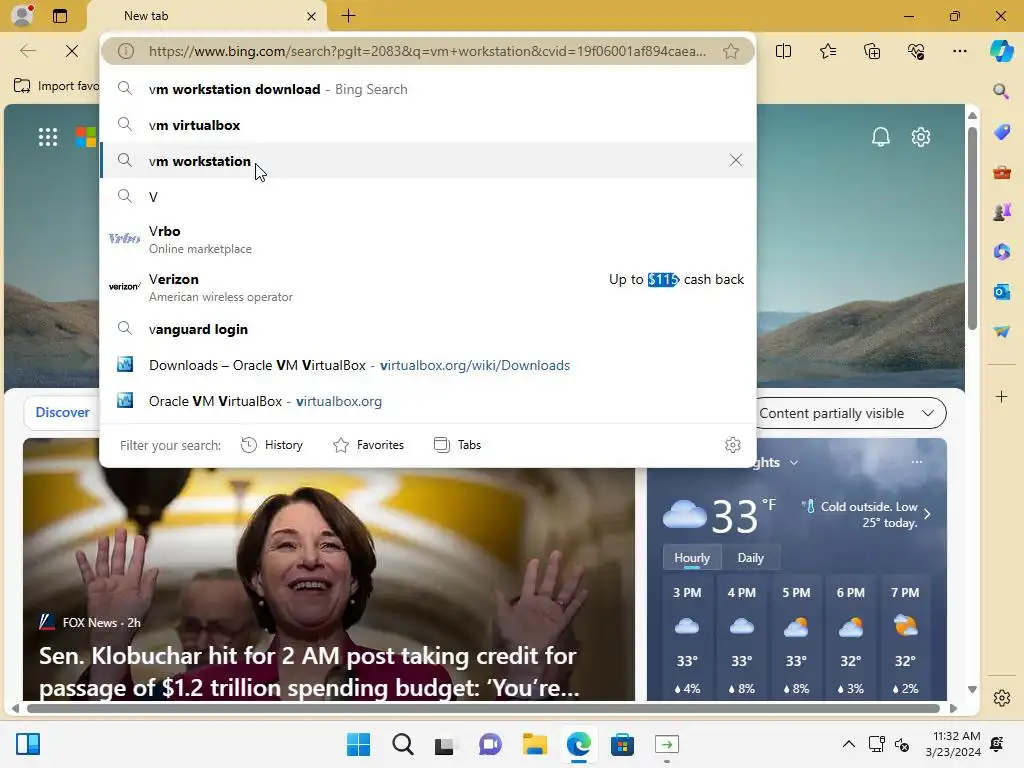This screenshot has width=1024, height=768.
Task: Open Windows Start menu
Action: [x=358, y=744]
